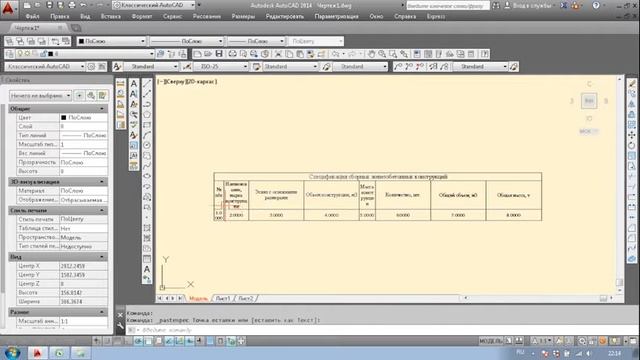Open the object selection dropdown in Properties
This screenshot has width=640, height=360.
click(x=40, y=96)
